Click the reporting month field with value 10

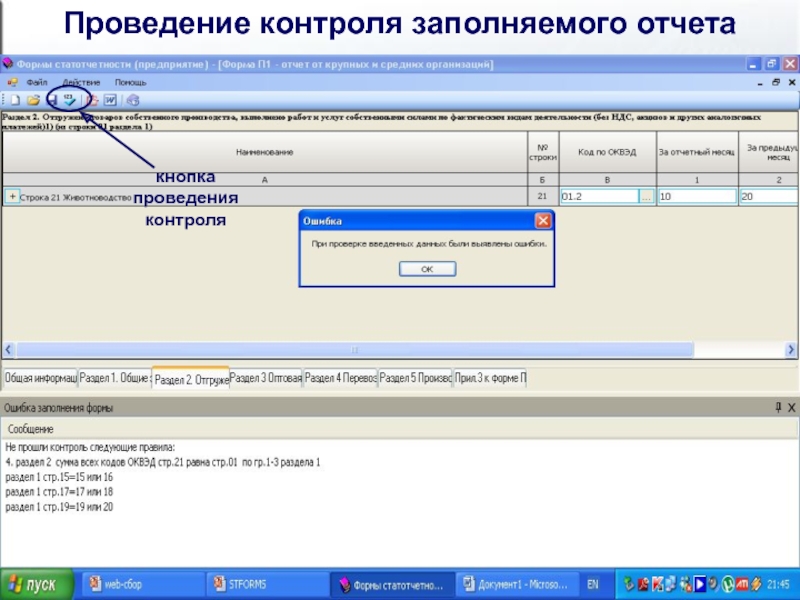click(697, 196)
